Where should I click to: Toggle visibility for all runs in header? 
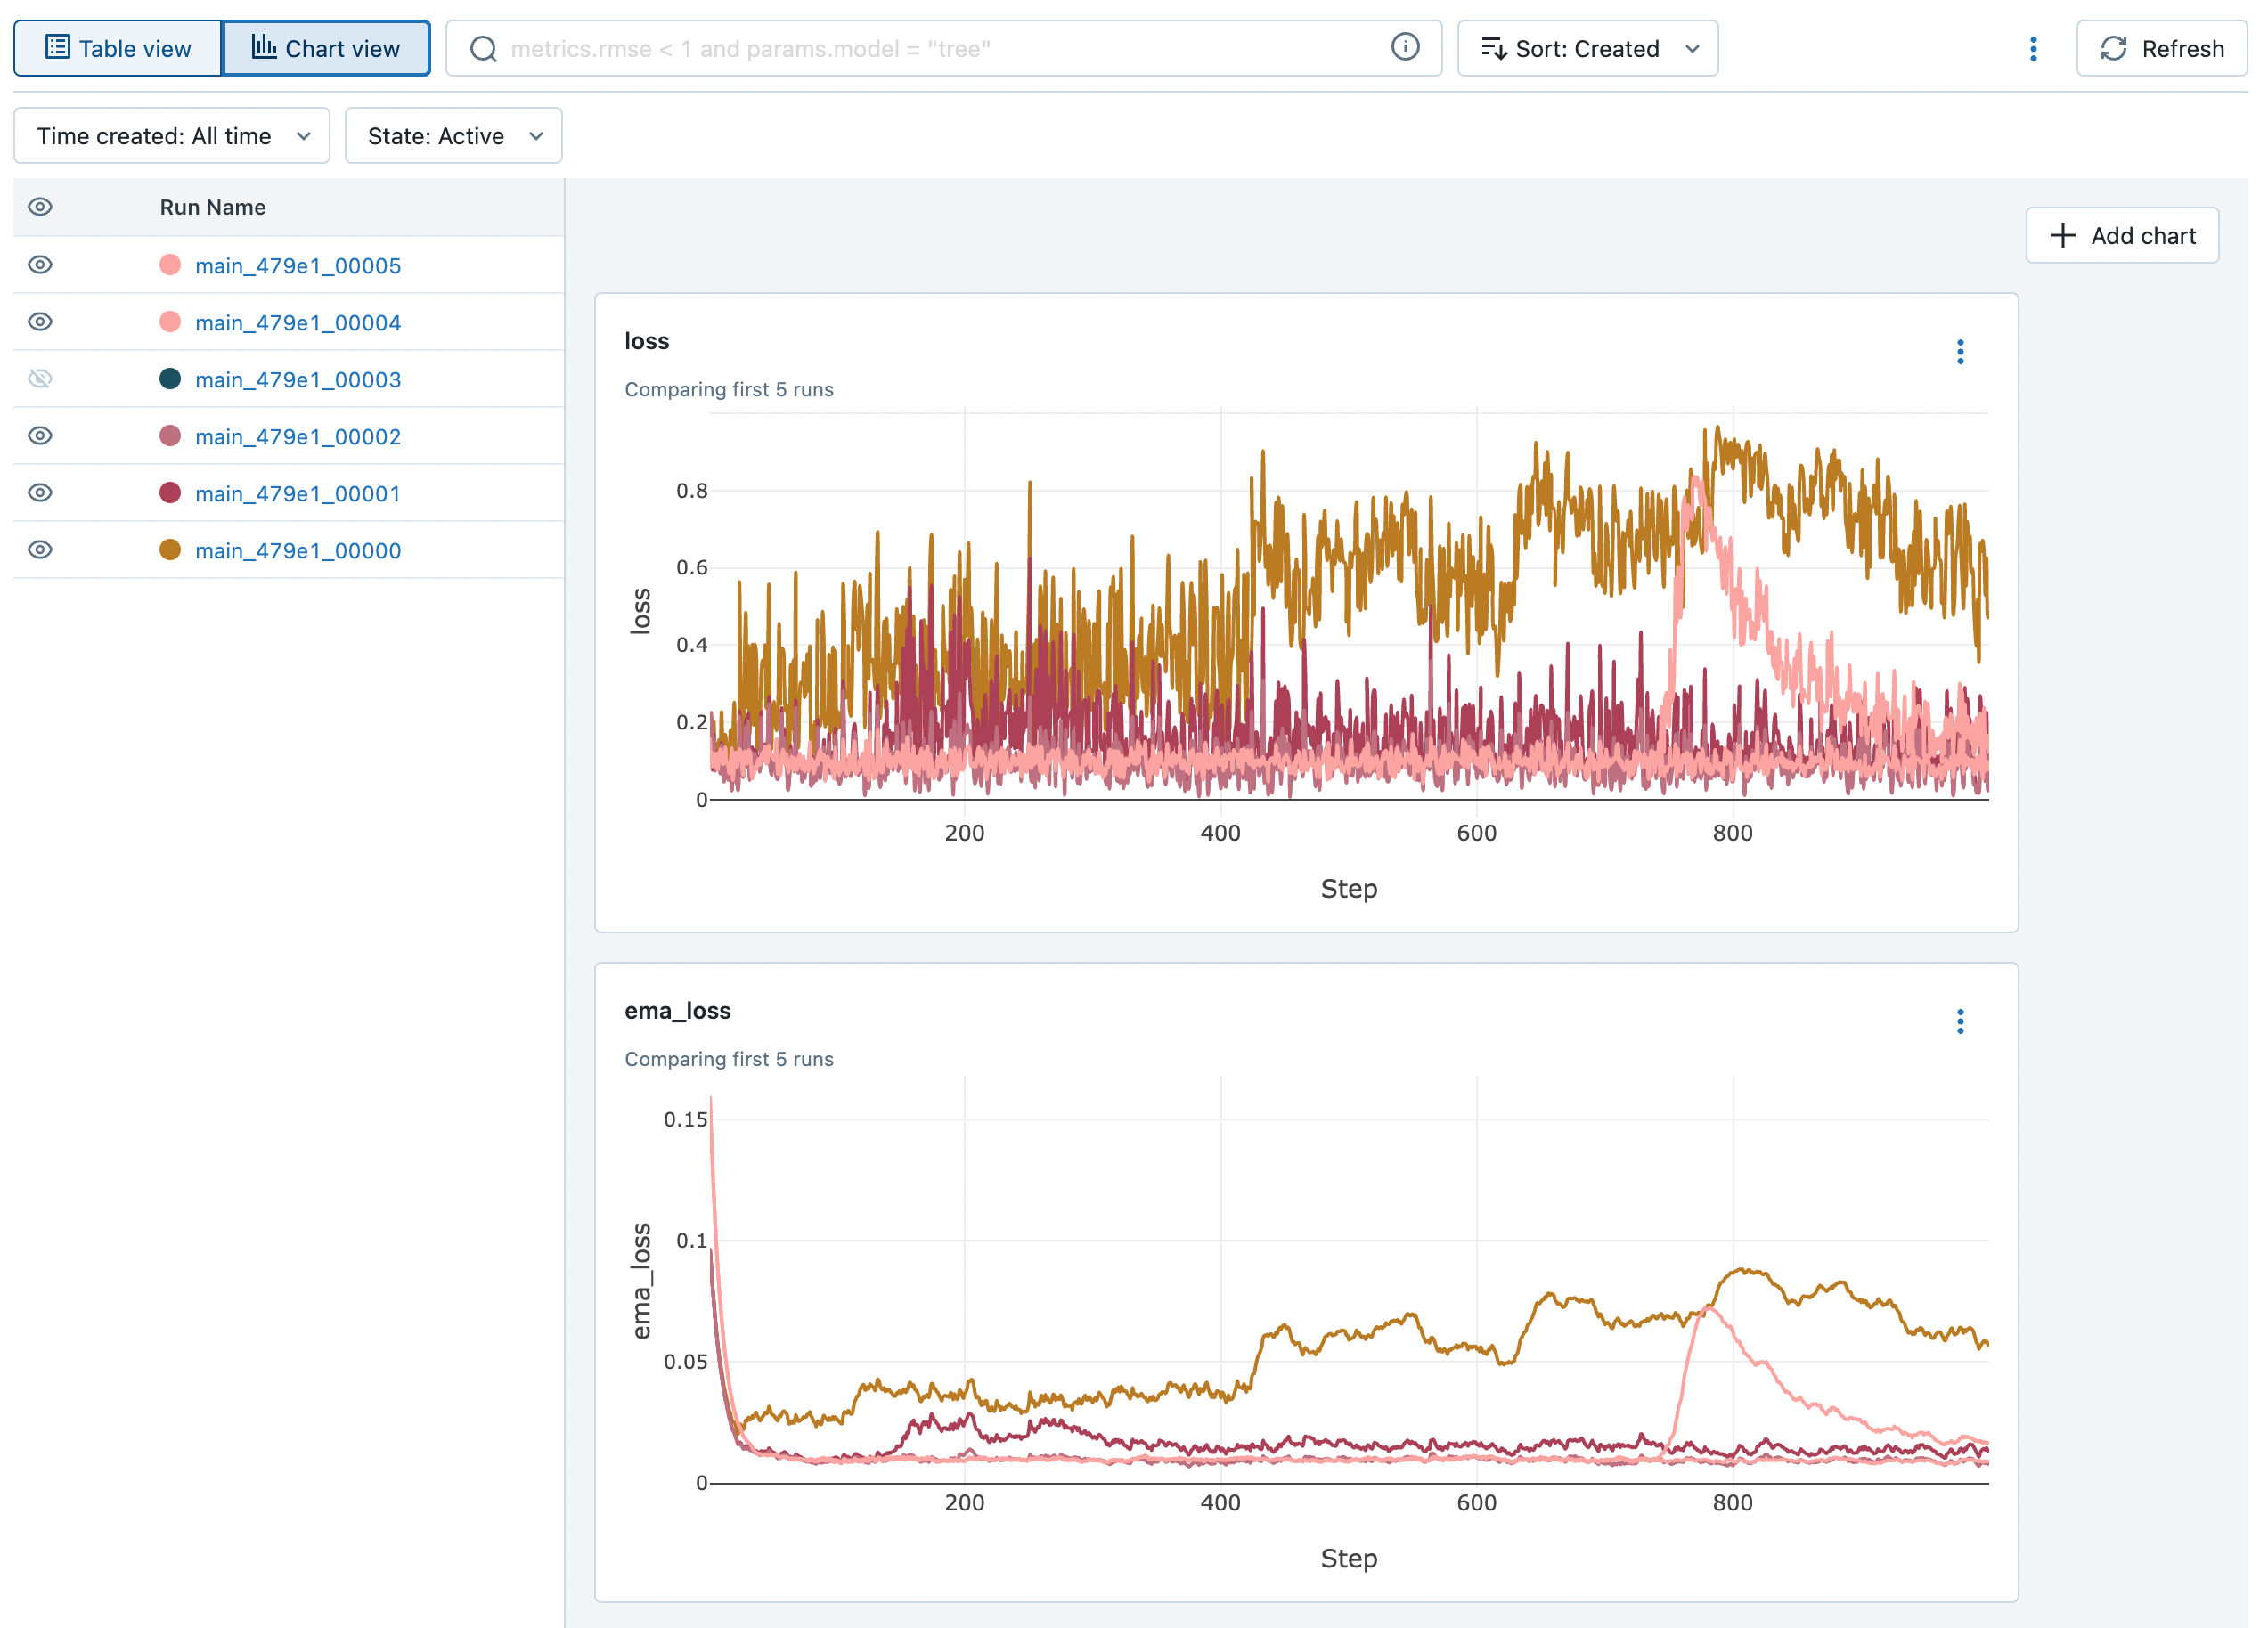click(40, 207)
